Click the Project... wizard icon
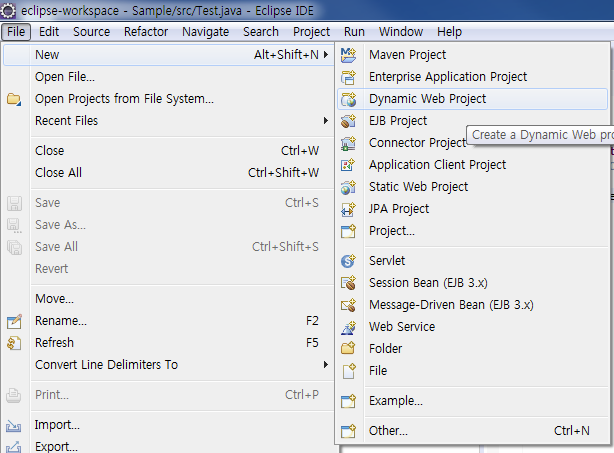The height and width of the screenshot is (453, 614). click(x=348, y=231)
